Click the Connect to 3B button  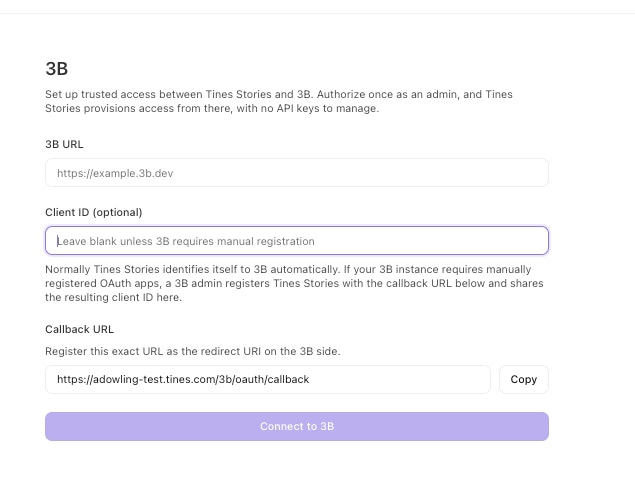tap(297, 426)
